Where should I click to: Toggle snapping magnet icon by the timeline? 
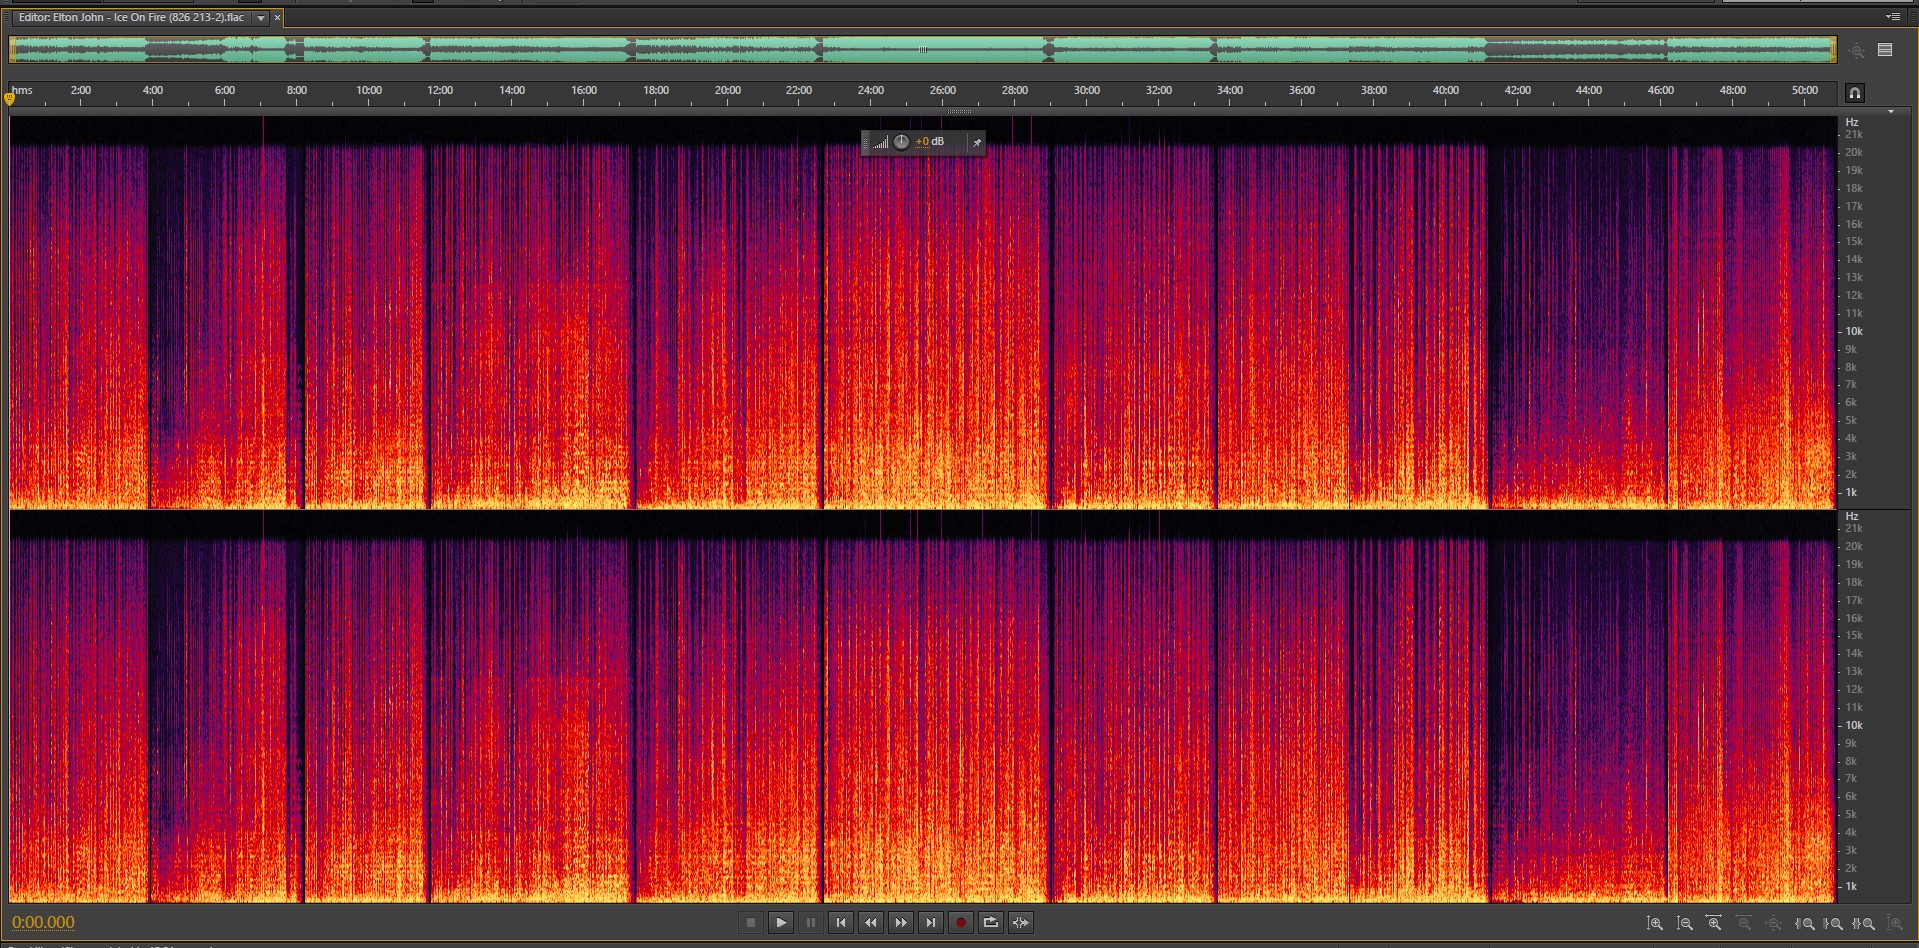click(1854, 93)
